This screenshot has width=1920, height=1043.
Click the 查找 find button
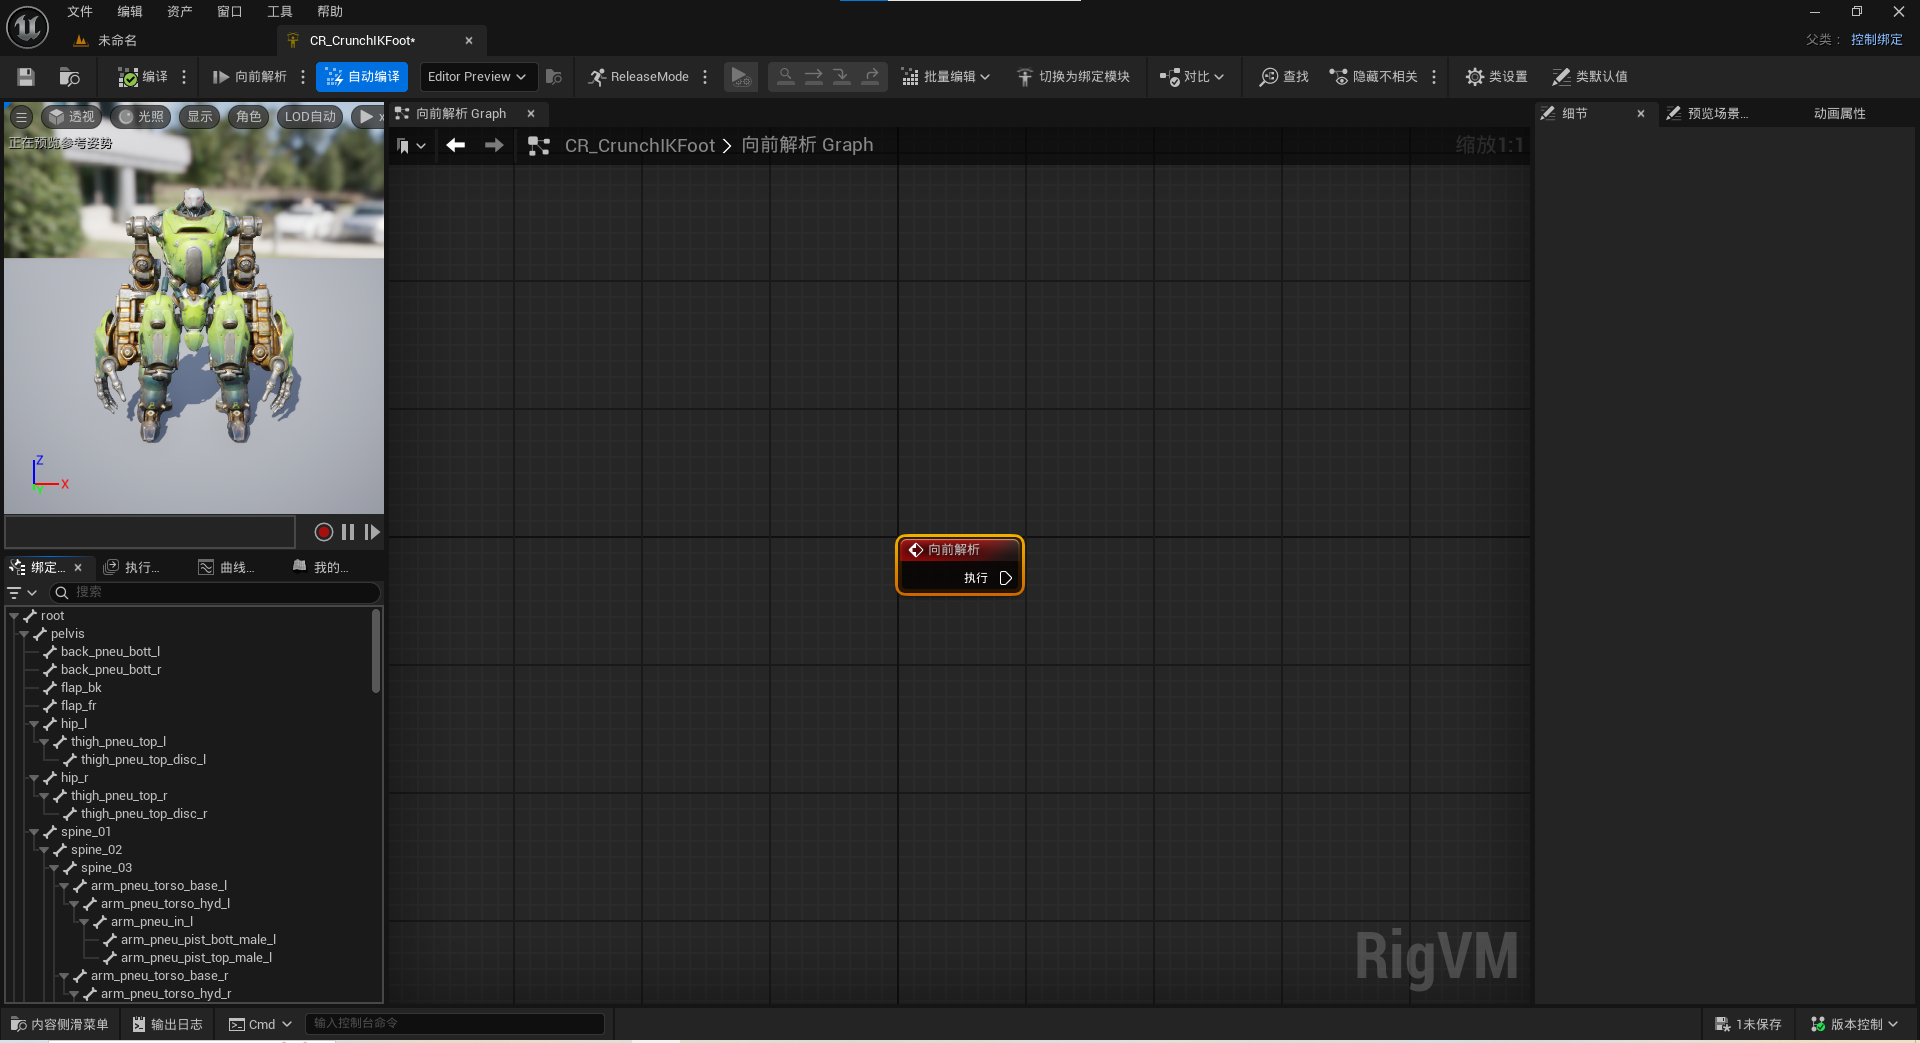[x=1284, y=77]
